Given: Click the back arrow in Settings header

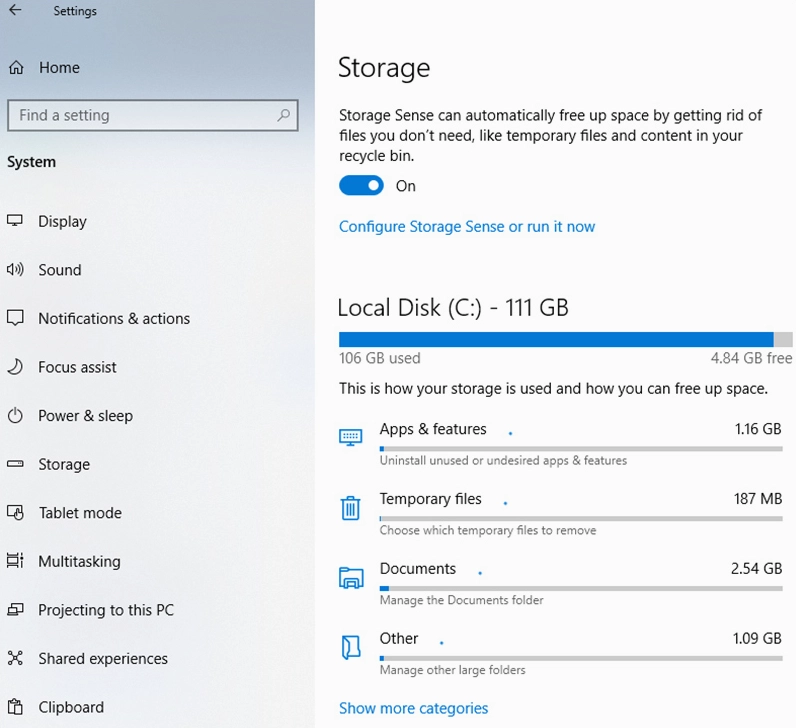Looking at the screenshot, I should tap(15, 11).
